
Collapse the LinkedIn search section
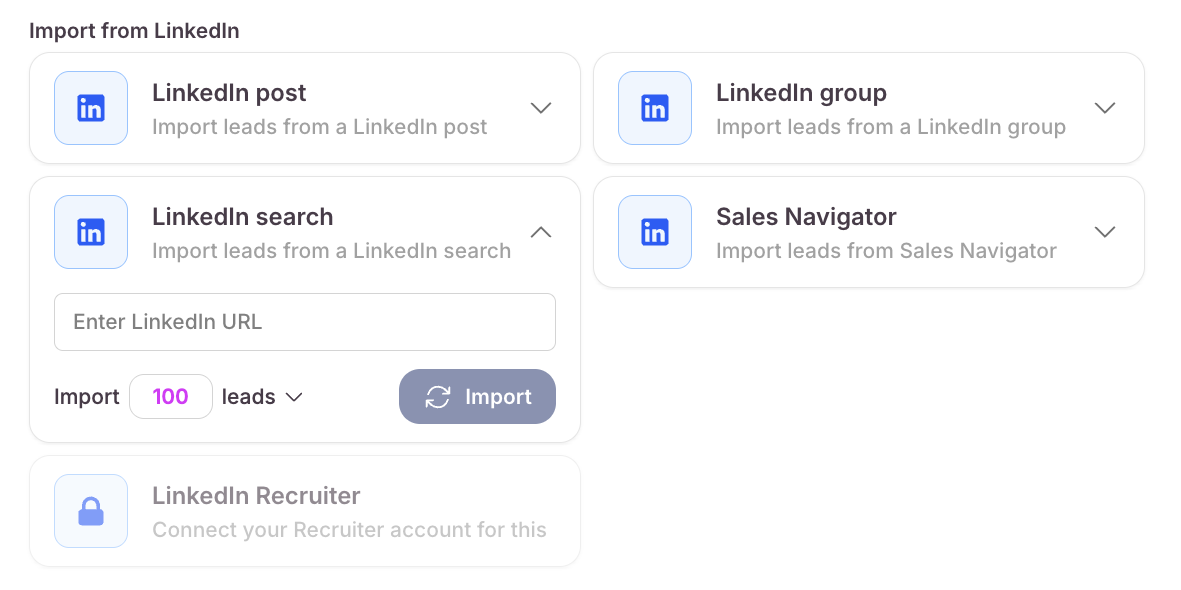(541, 232)
